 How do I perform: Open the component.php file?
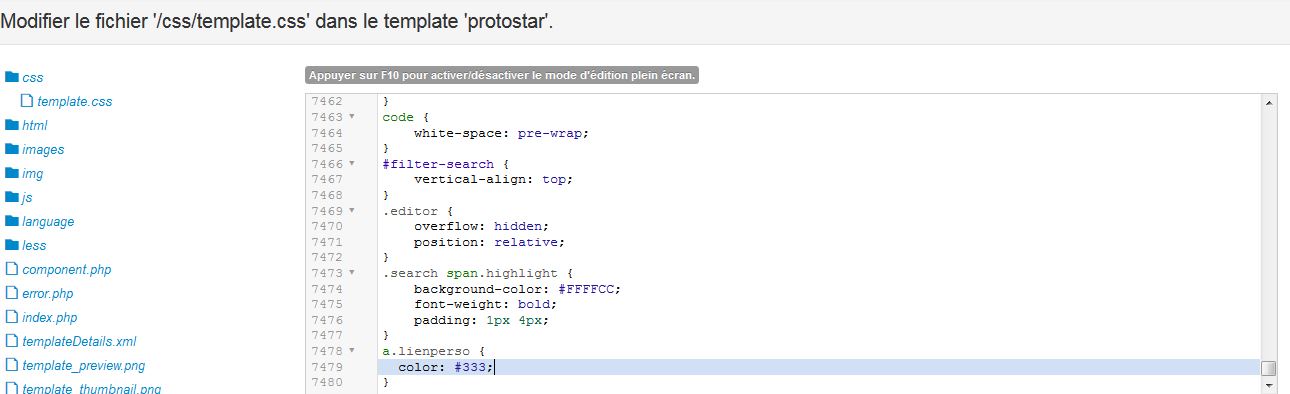click(66, 269)
